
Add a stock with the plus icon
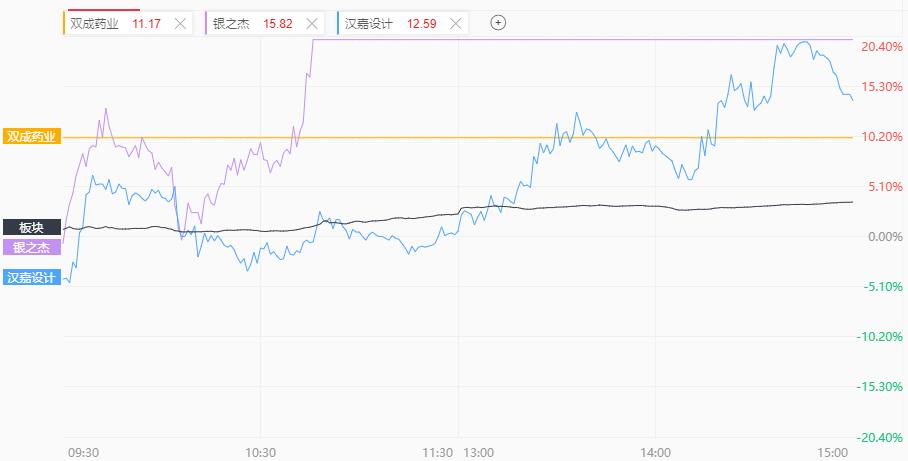pyautogui.click(x=498, y=23)
